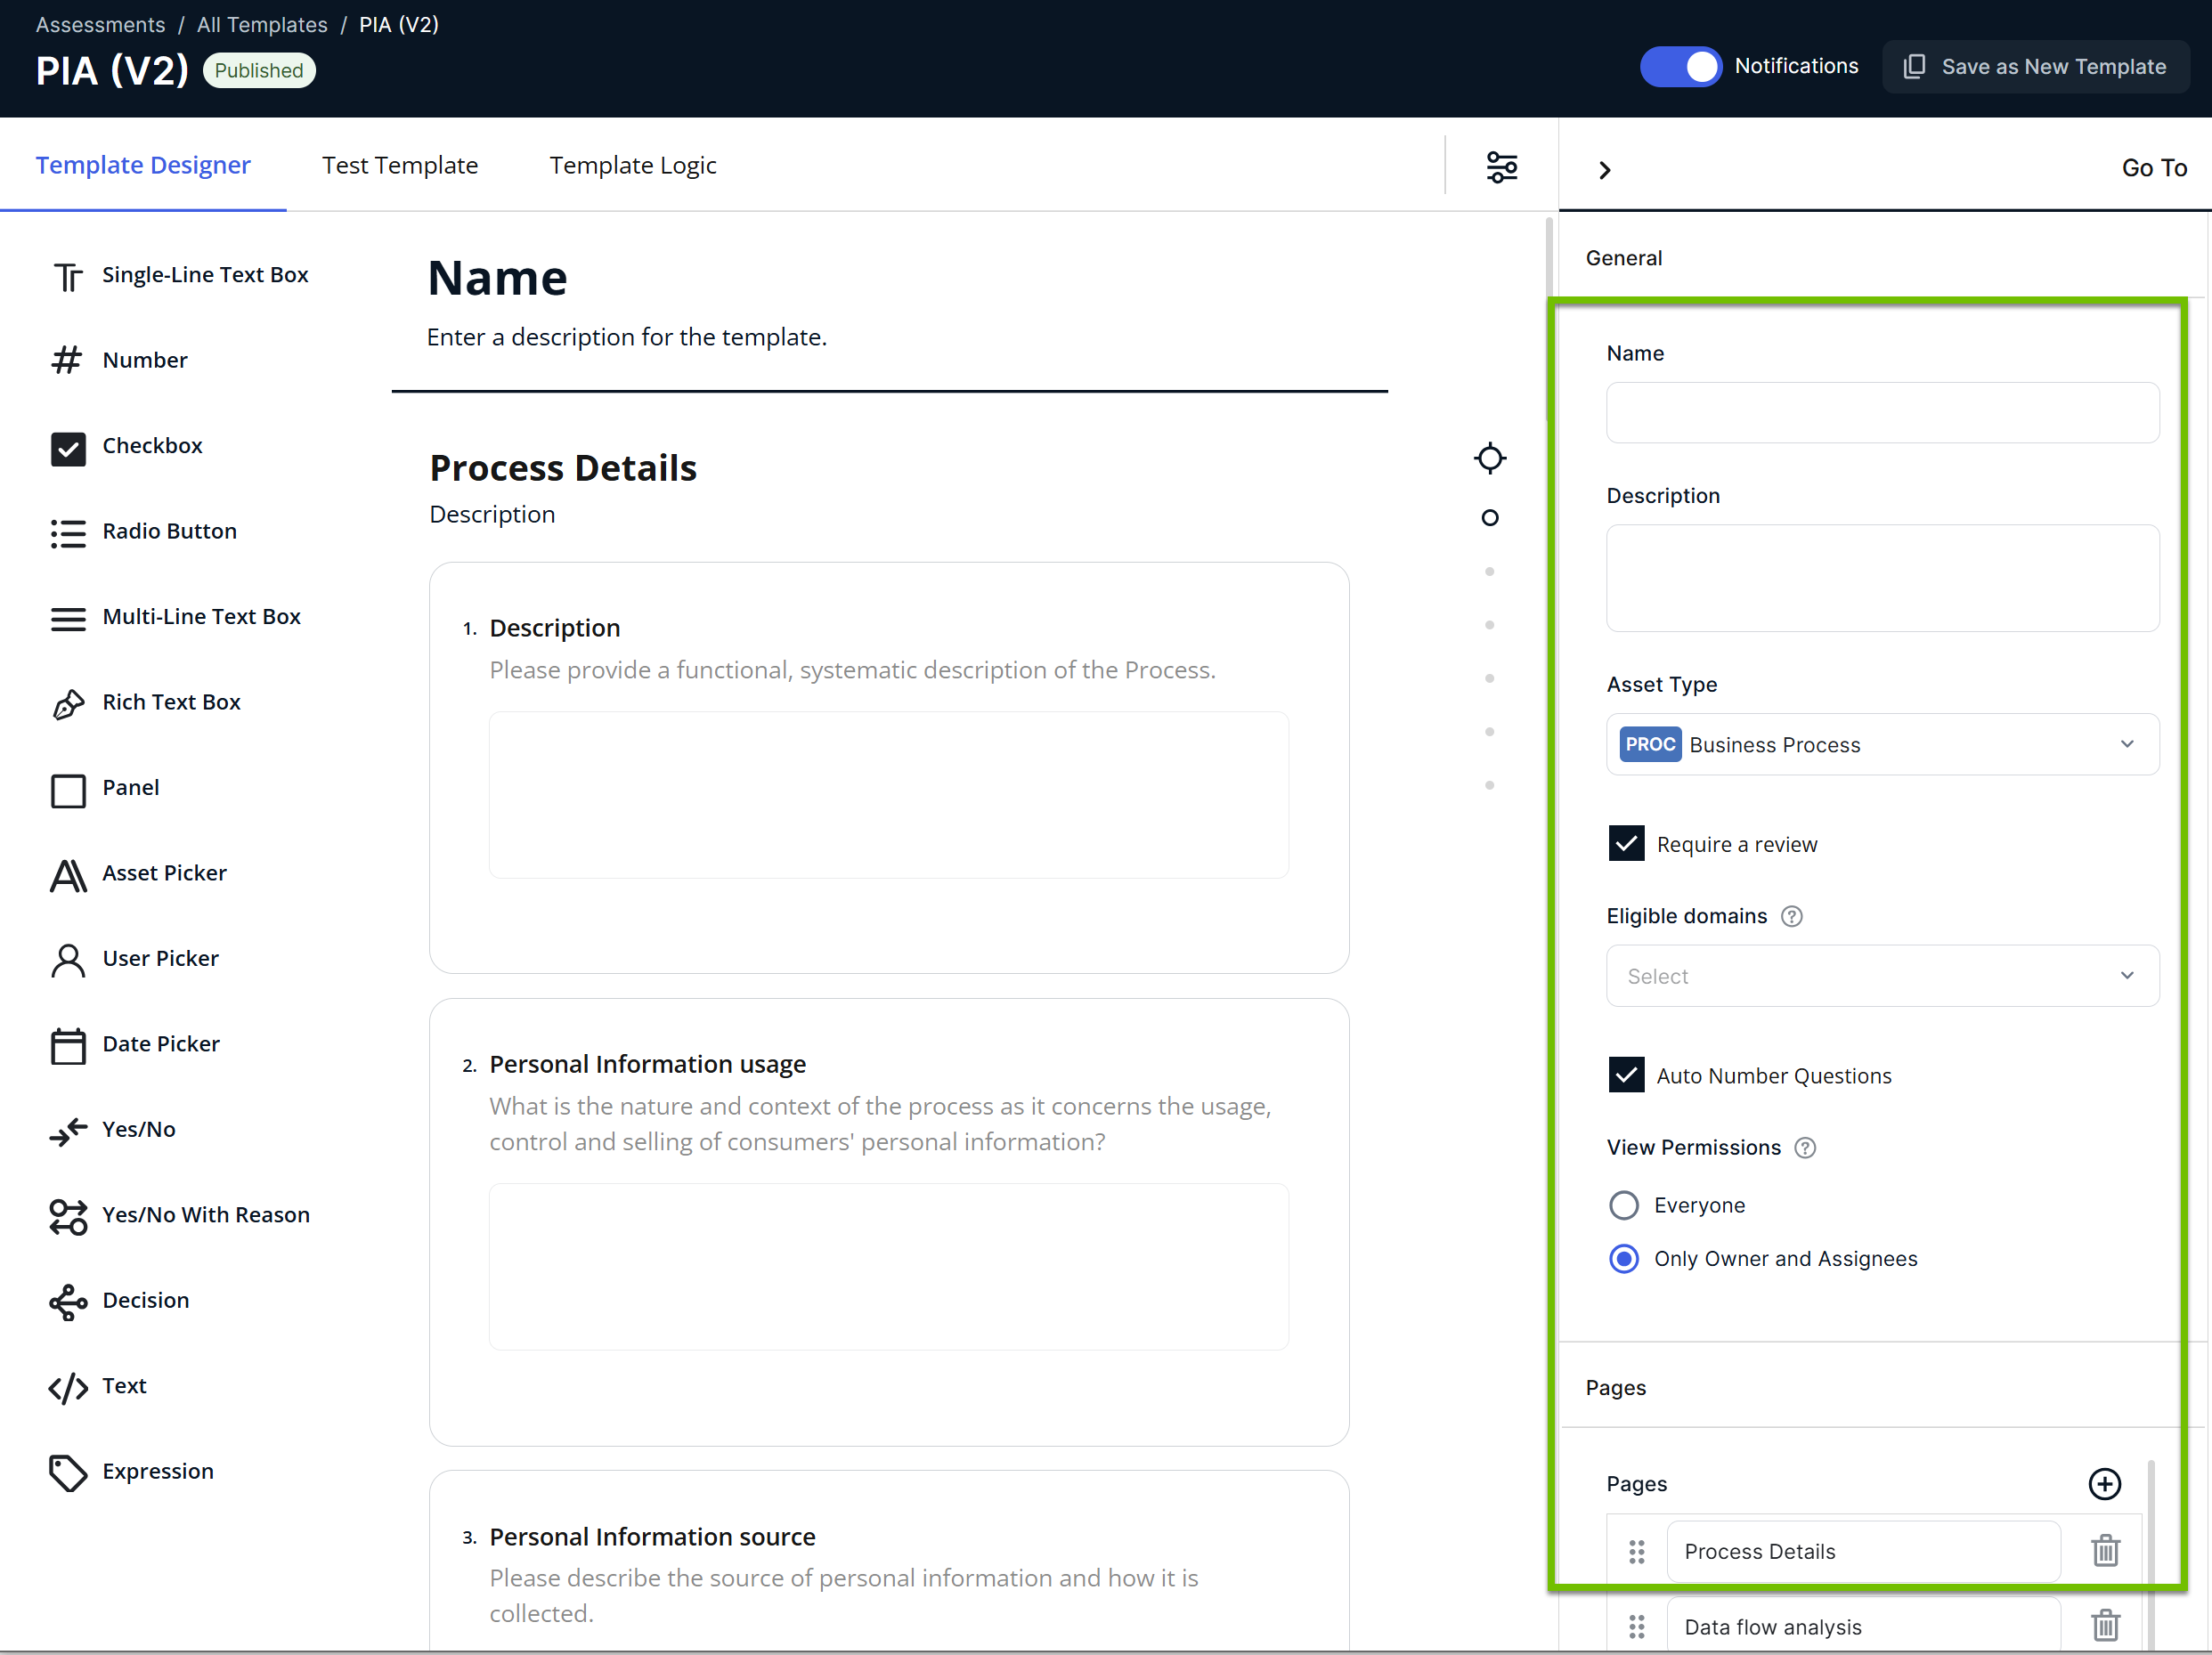Add a Number field element

pyautogui.click(x=145, y=360)
